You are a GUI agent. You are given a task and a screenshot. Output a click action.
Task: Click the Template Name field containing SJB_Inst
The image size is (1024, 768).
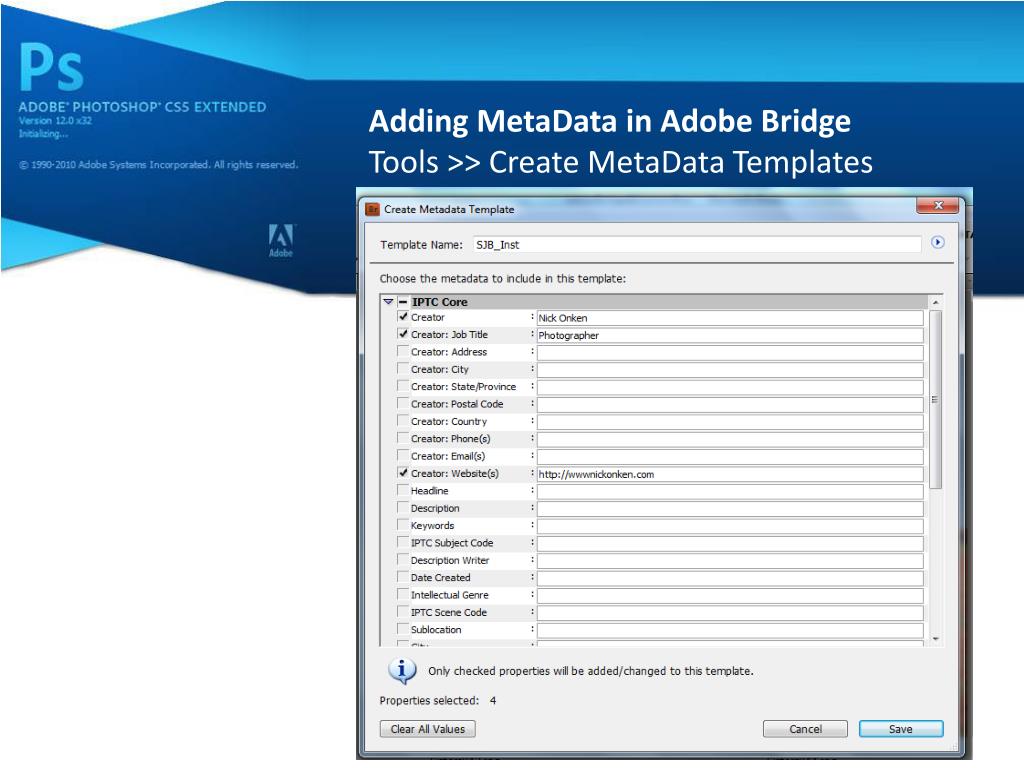tap(697, 245)
